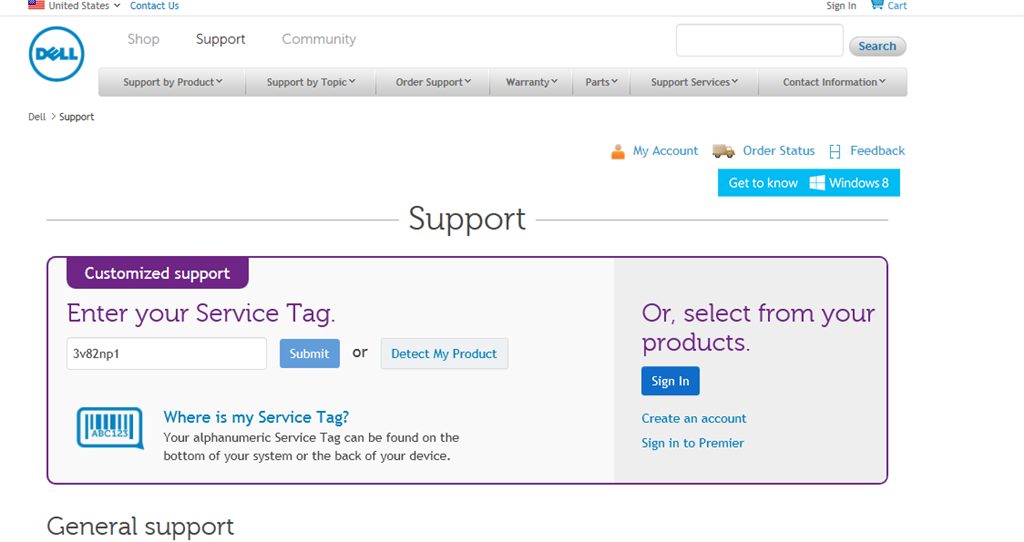Click the United States flag icon

[x=36, y=5]
